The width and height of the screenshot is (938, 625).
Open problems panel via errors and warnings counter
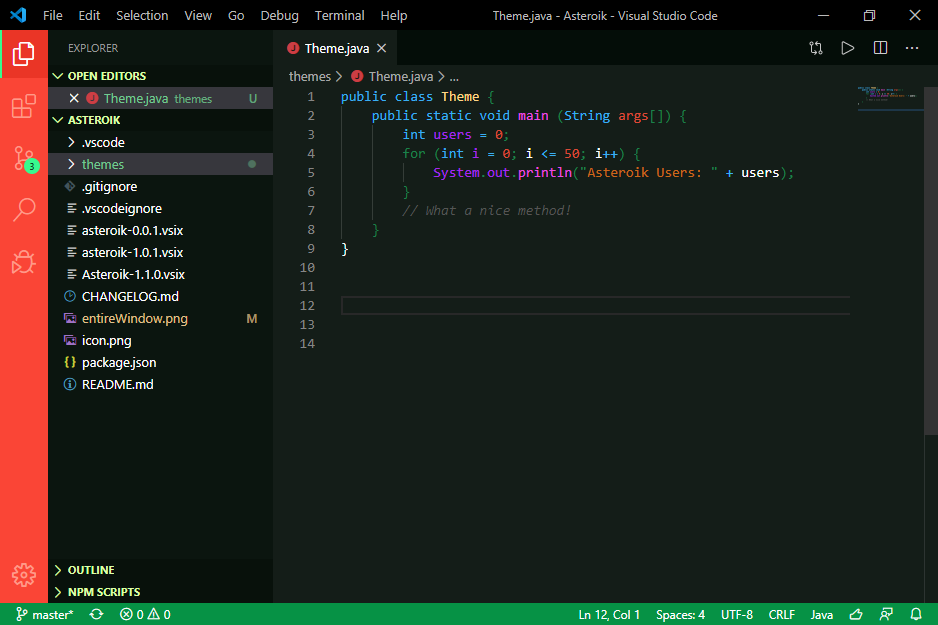tap(145, 614)
